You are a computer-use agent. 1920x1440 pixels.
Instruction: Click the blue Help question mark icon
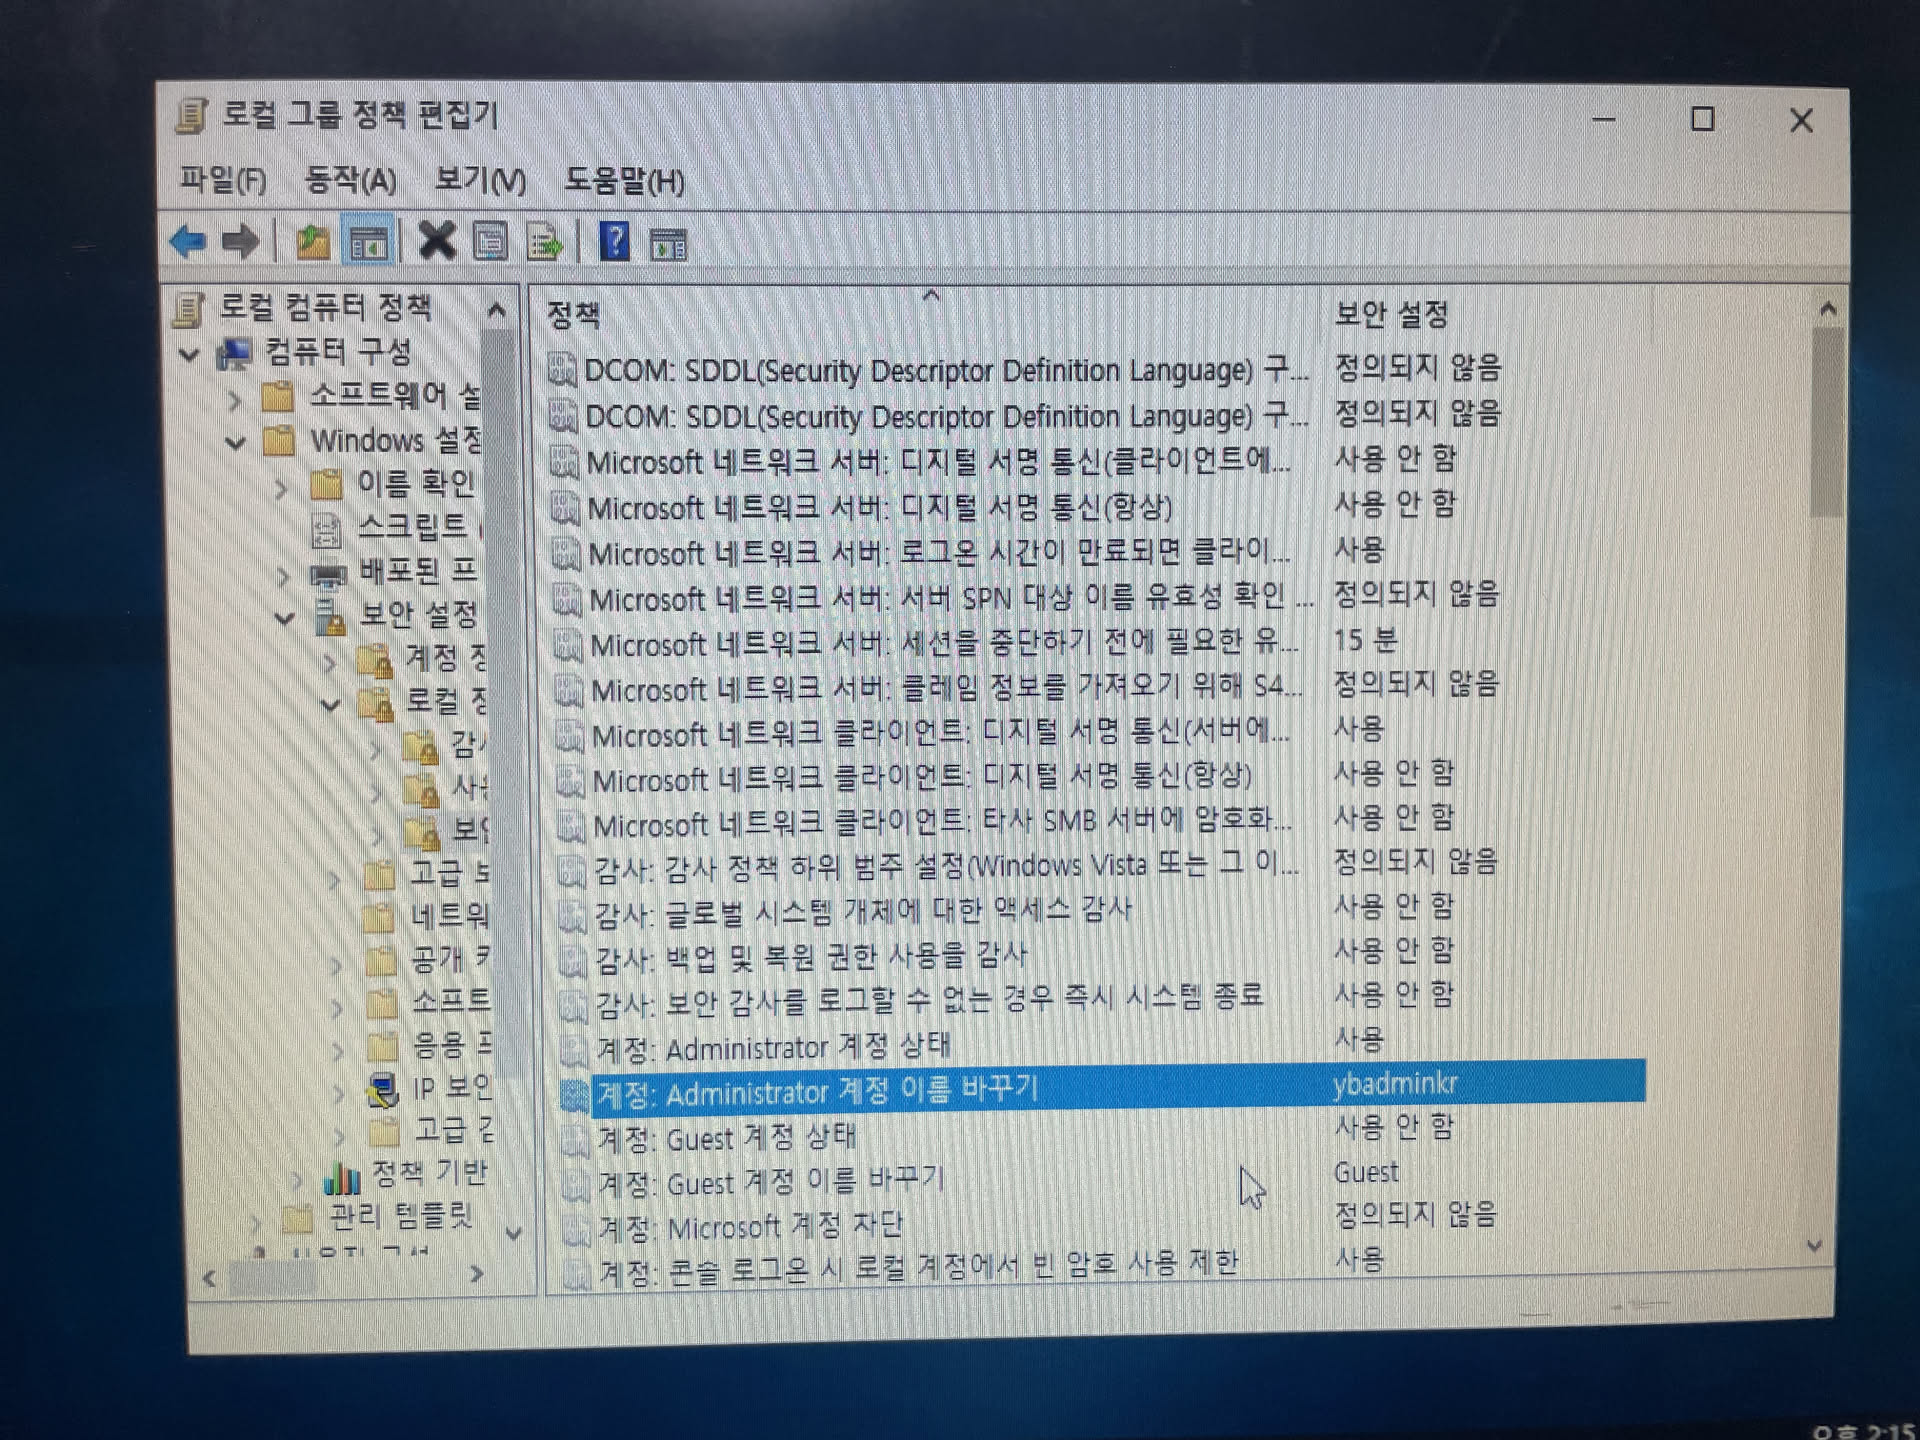tap(614, 243)
